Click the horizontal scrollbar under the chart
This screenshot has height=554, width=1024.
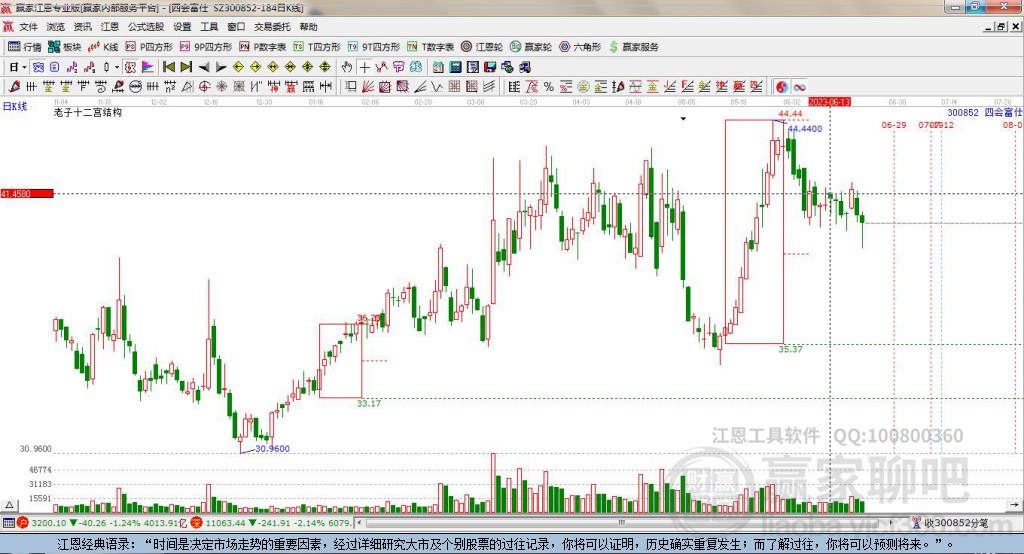620,523
